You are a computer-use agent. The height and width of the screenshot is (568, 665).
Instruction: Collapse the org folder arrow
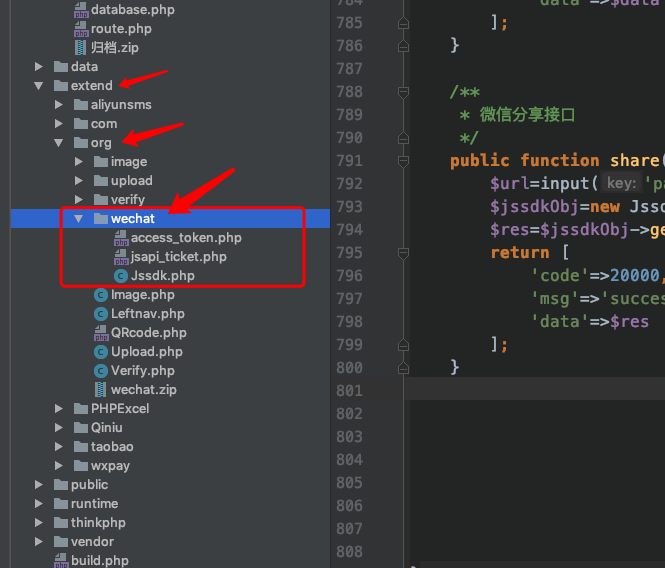59,143
